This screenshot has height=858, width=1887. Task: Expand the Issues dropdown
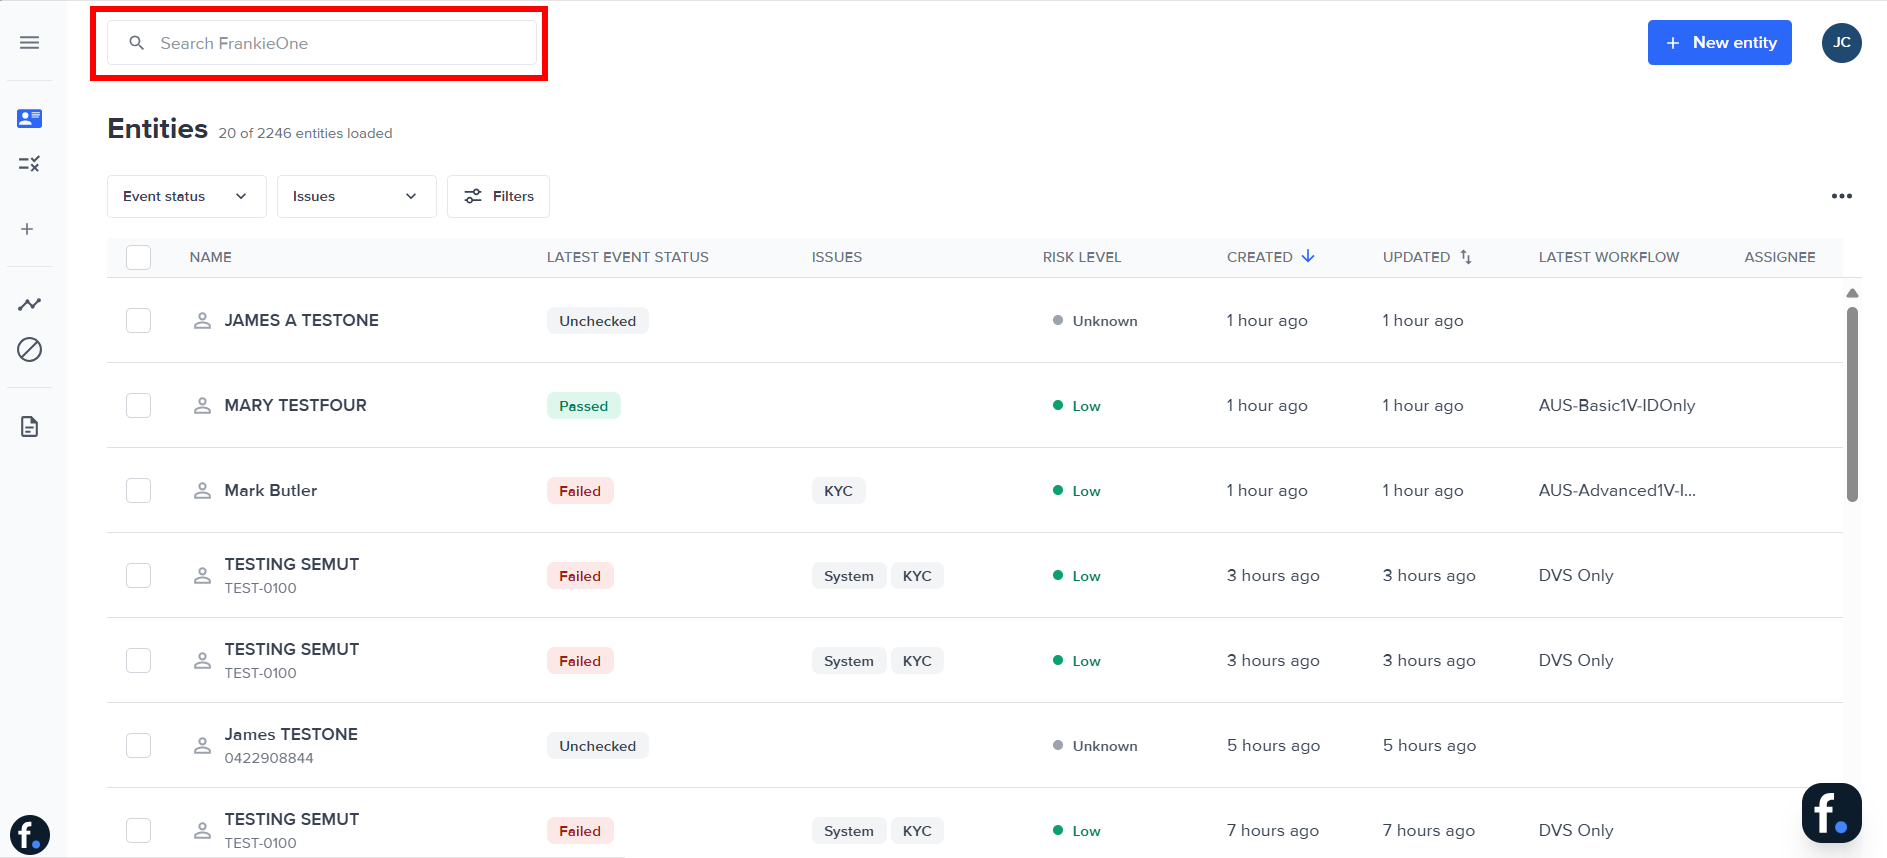pos(356,196)
